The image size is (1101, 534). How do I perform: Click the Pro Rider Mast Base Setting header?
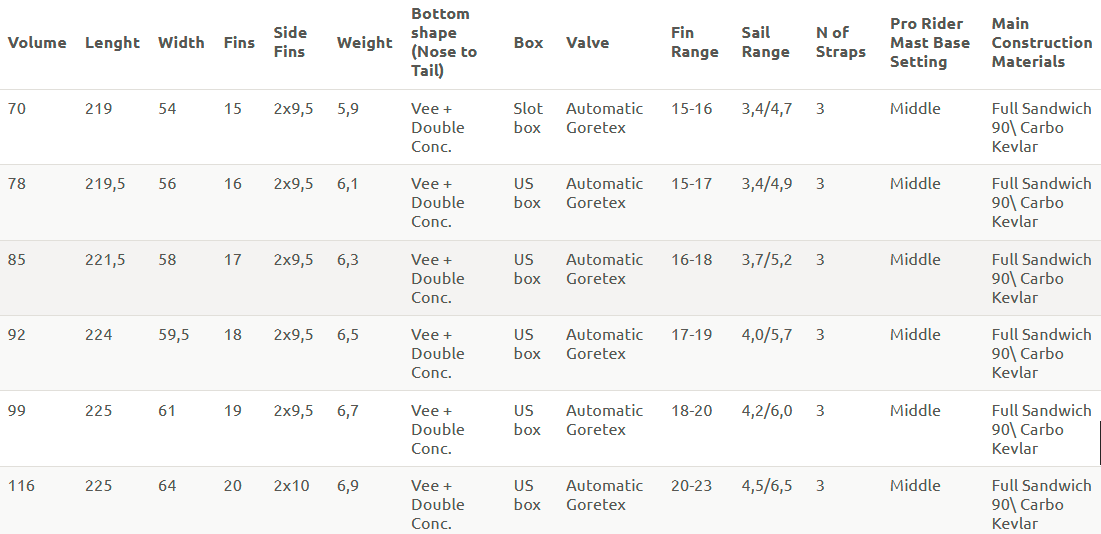pyautogui.click(x=929, y=43)
